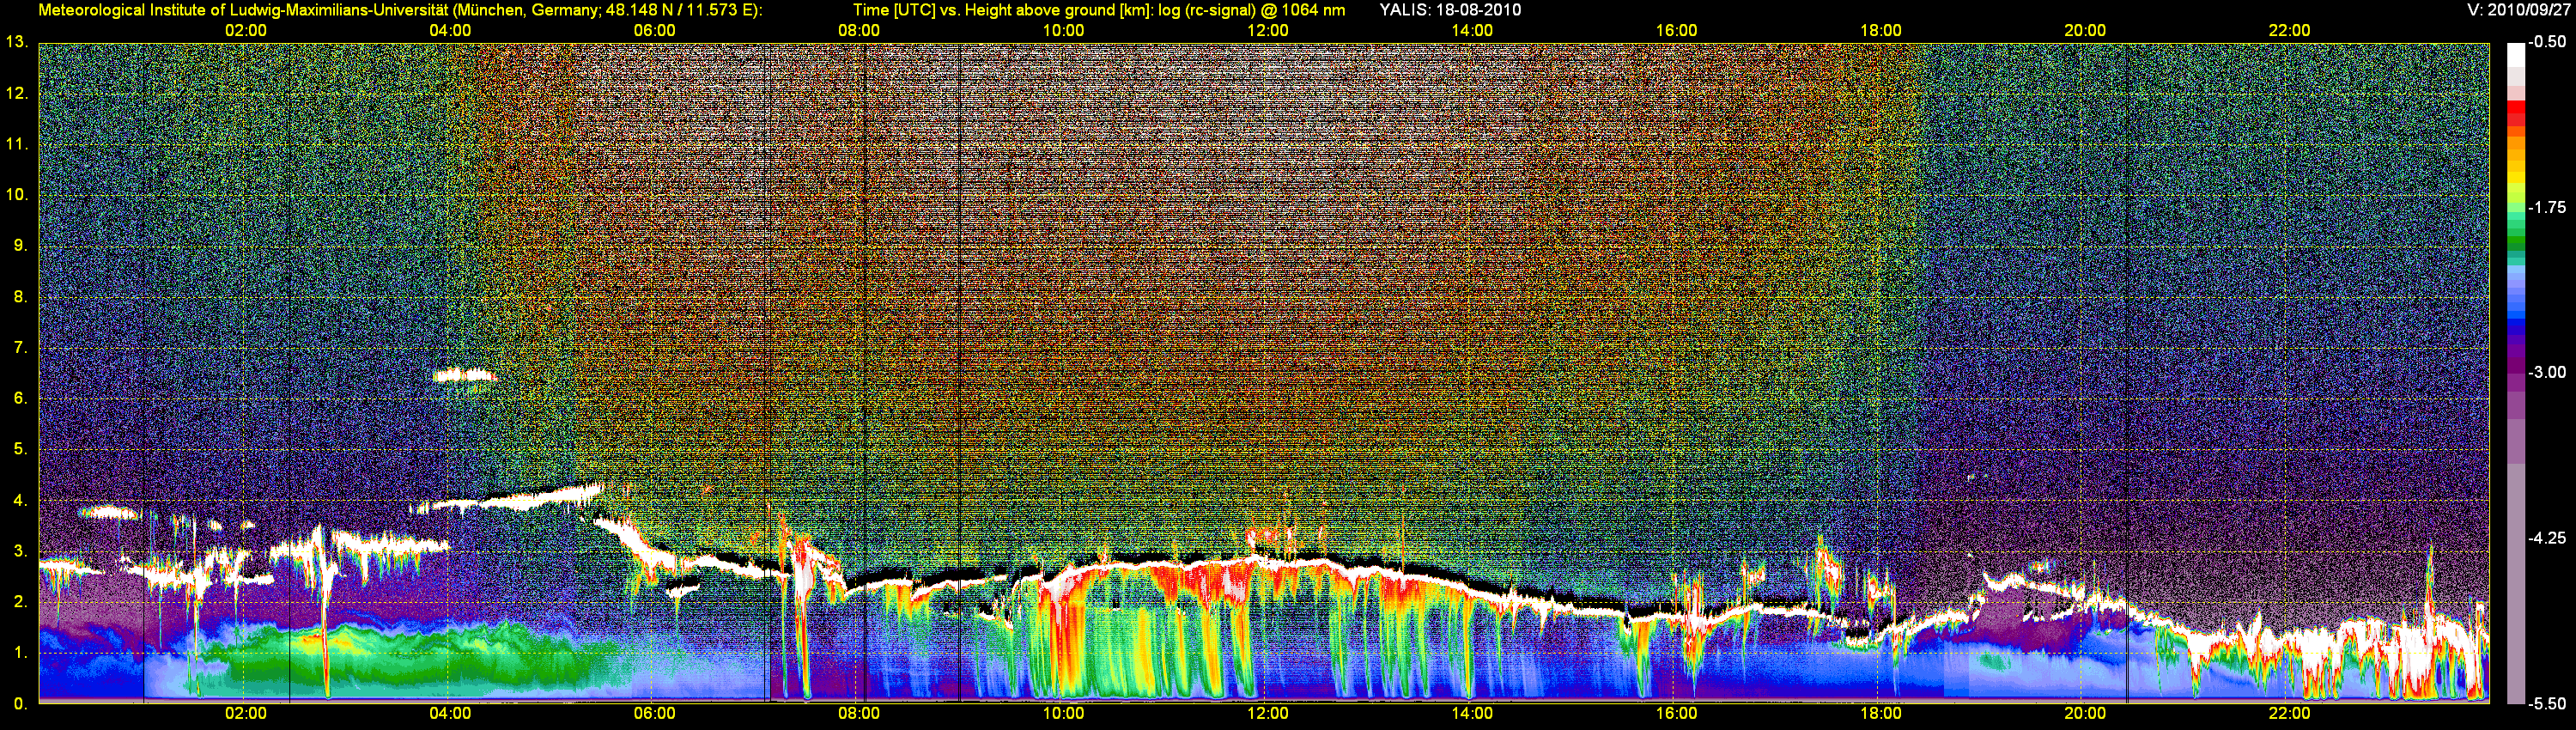Click the "3." height axis label
This screenshot has height=730, width=2576.
[20, 552]
